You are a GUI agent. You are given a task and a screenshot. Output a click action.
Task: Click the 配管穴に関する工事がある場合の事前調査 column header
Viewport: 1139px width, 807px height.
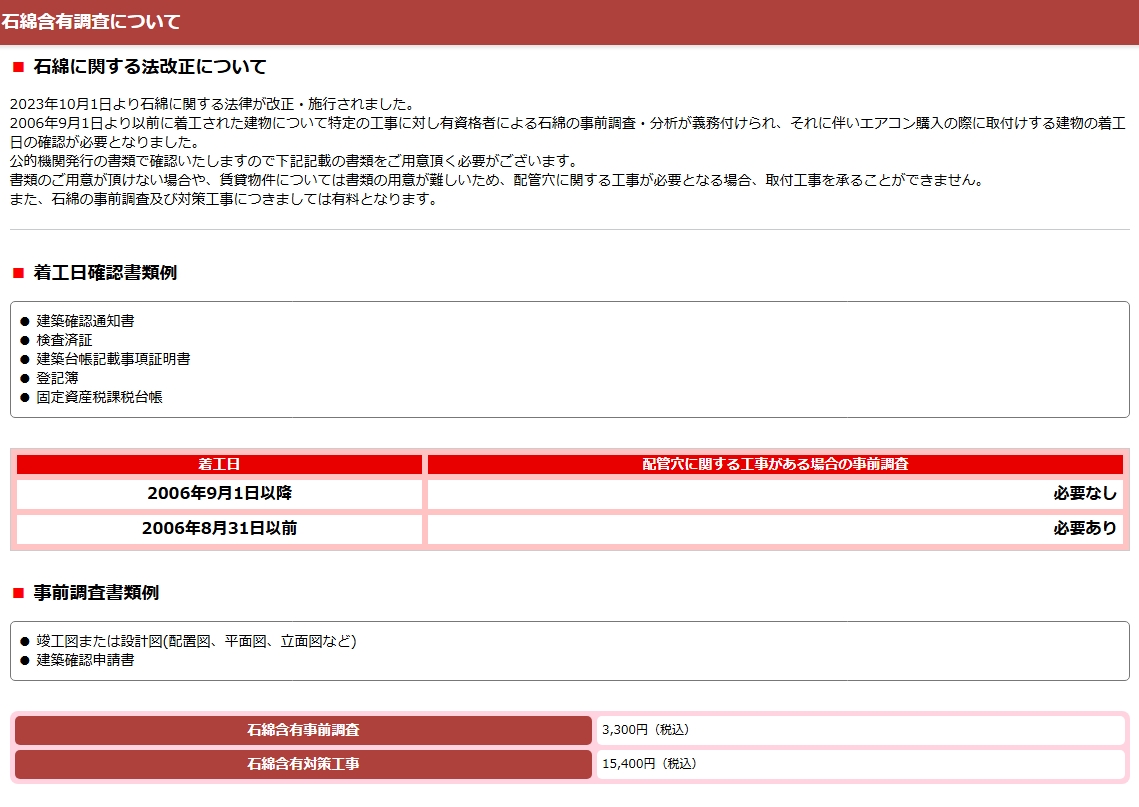pyautogui.click(x=775, y=464)
